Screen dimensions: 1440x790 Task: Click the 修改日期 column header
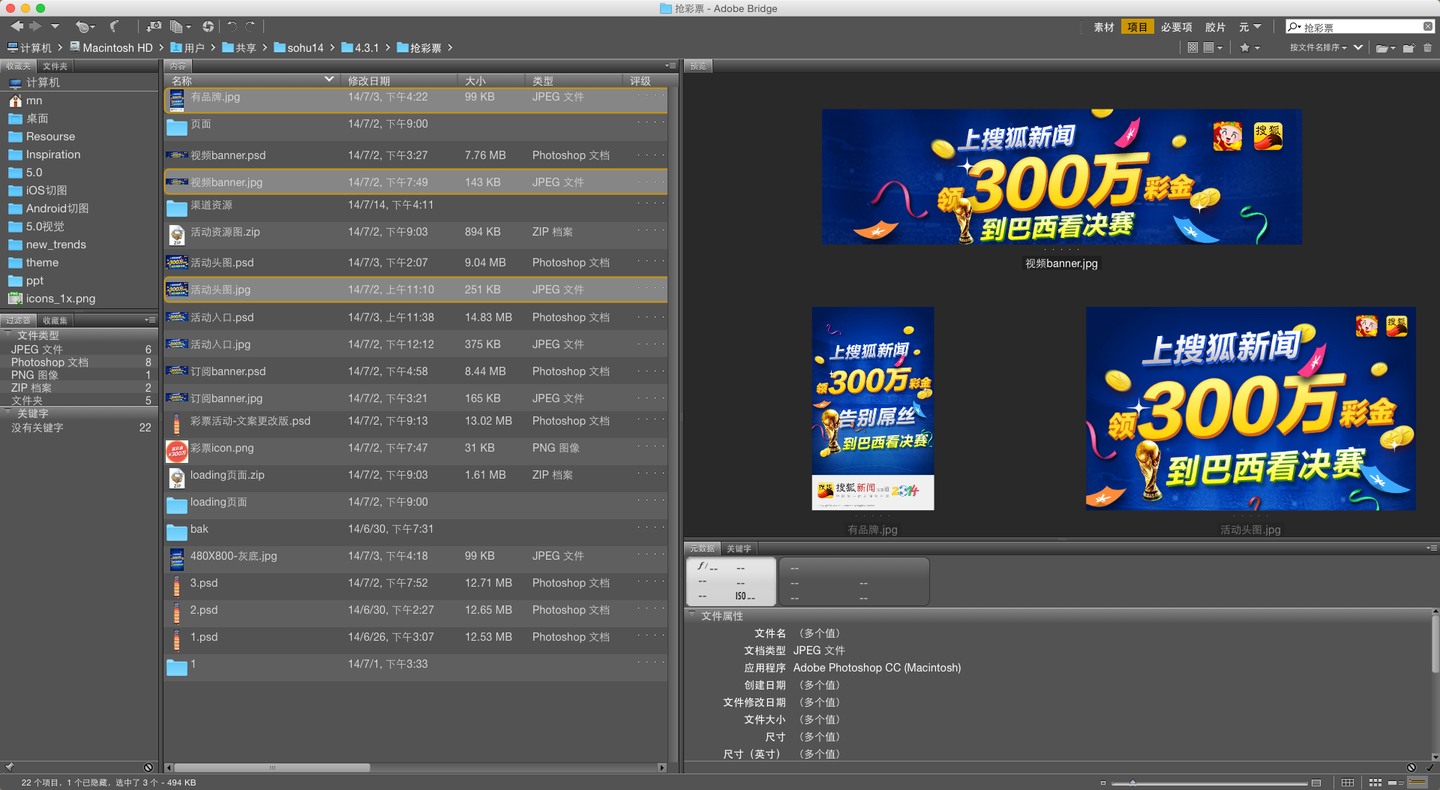369,81
